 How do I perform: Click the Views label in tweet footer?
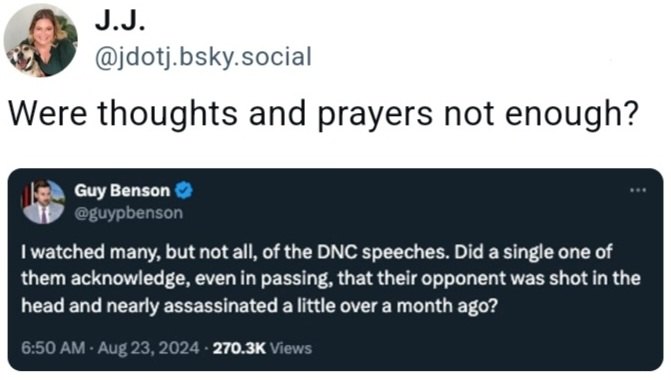(x=291, y=348)
